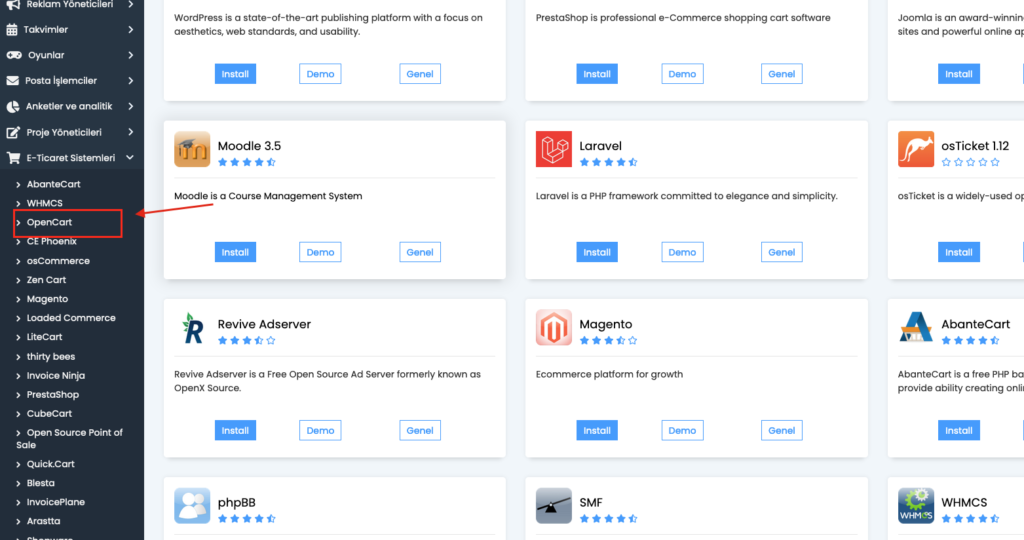Click the SMF app icon
Image resolution: width=1024 pixels, height=540 pixels.
554,505
